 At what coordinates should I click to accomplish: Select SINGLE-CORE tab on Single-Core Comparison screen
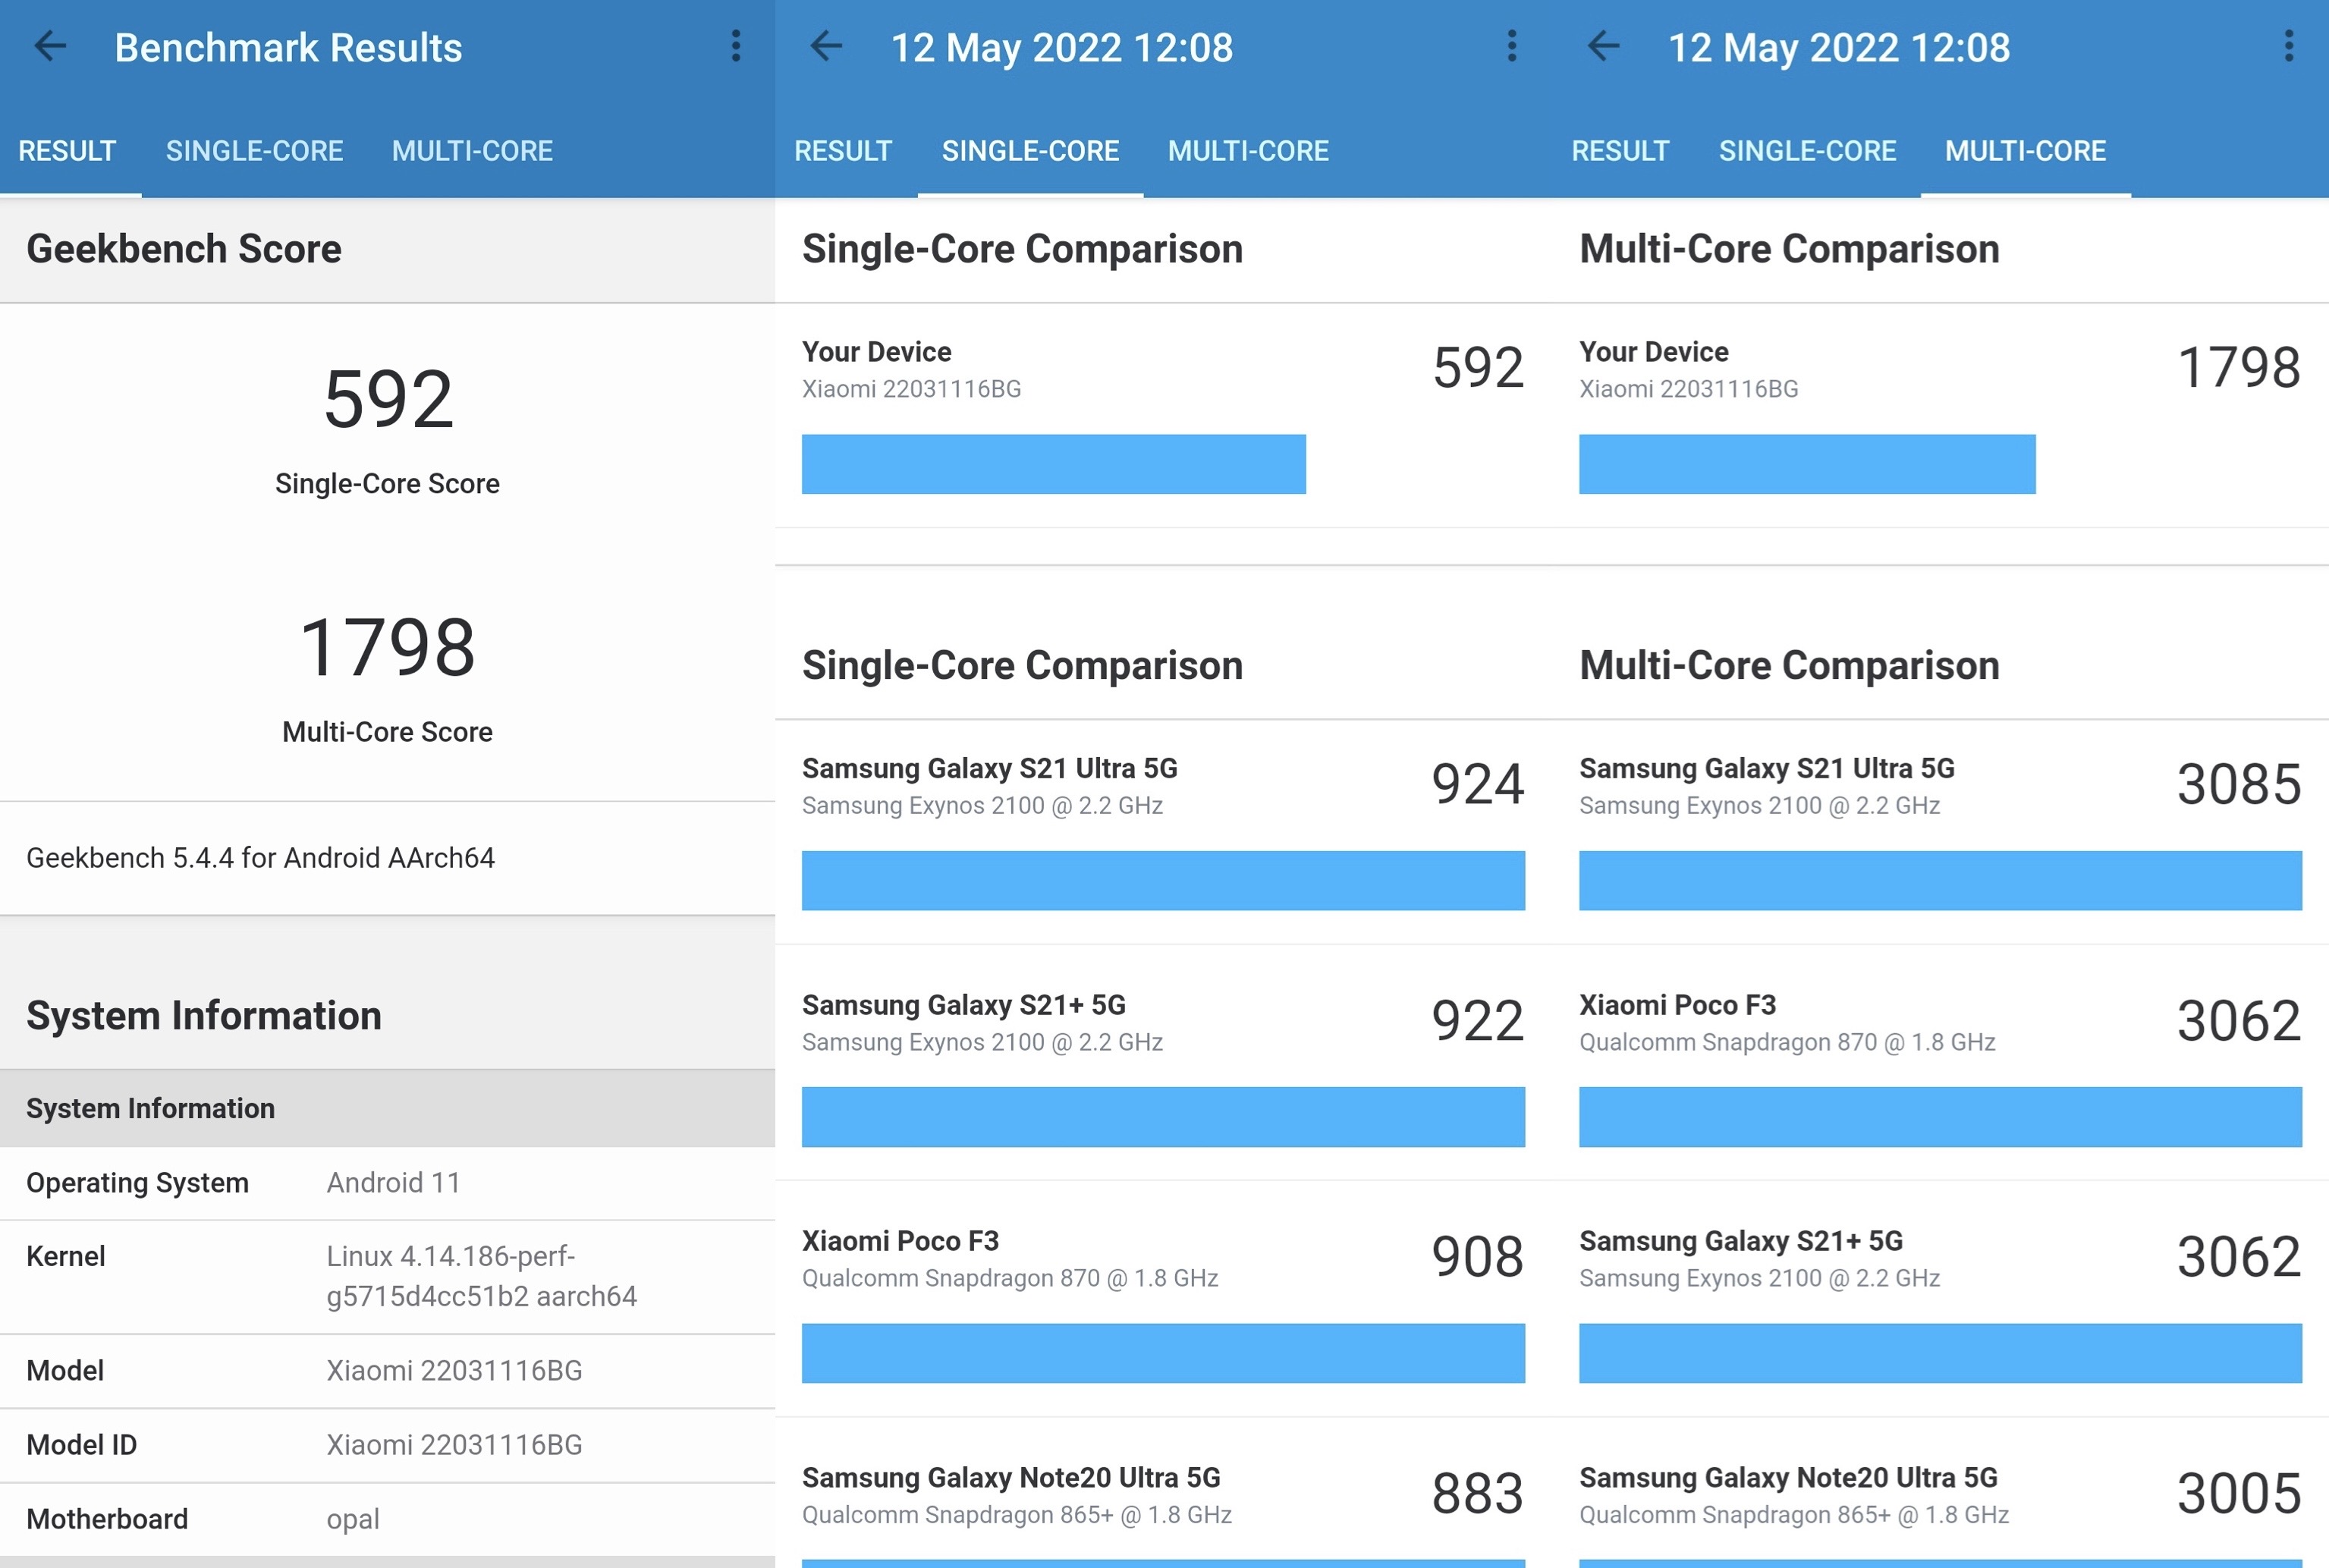click(1030, 151)
